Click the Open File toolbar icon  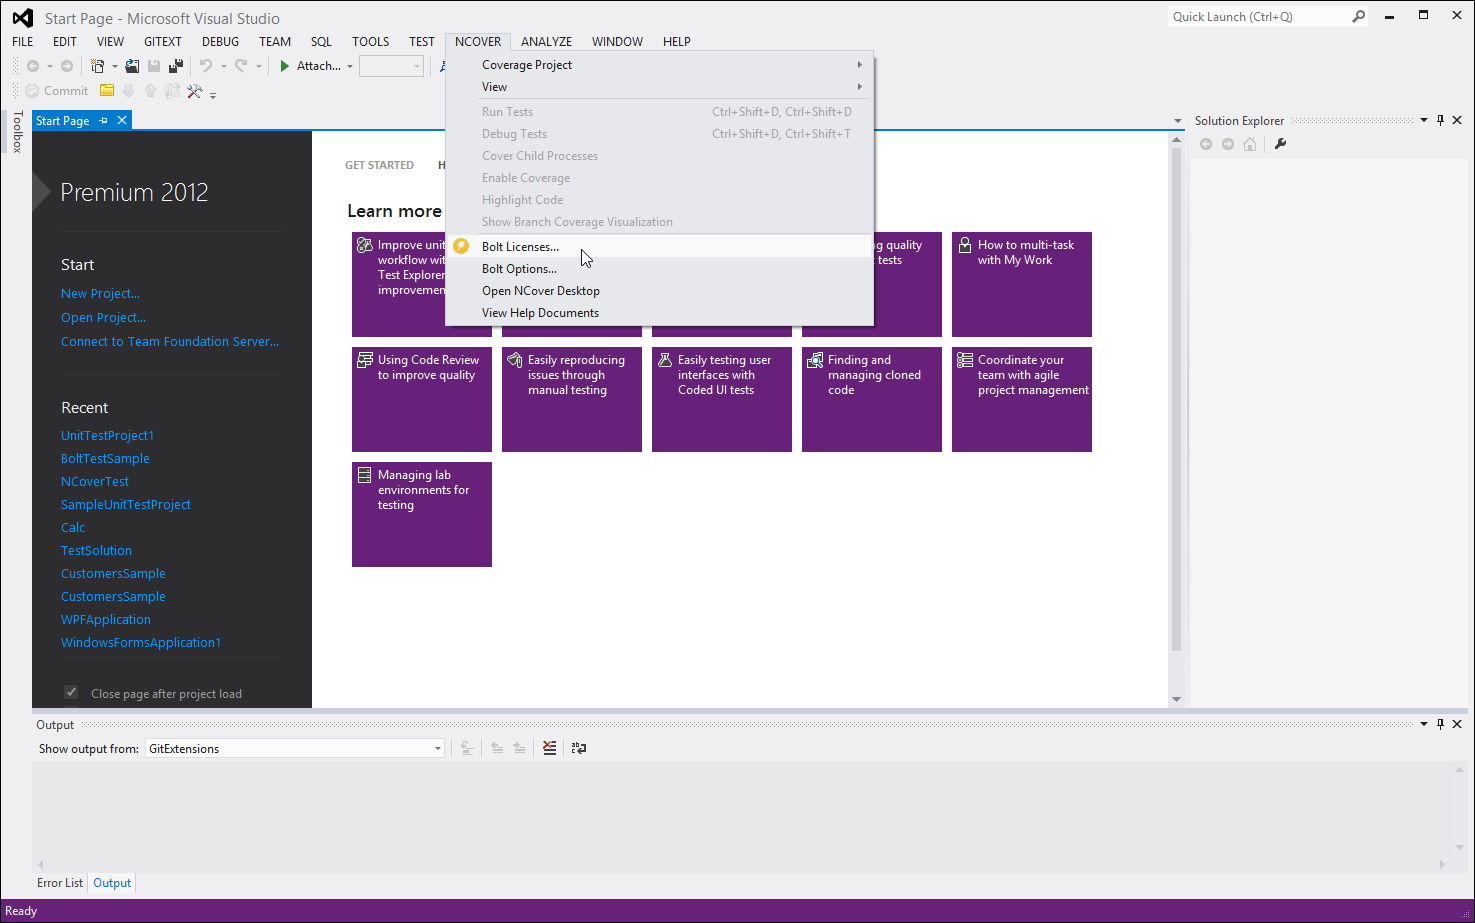132,66
